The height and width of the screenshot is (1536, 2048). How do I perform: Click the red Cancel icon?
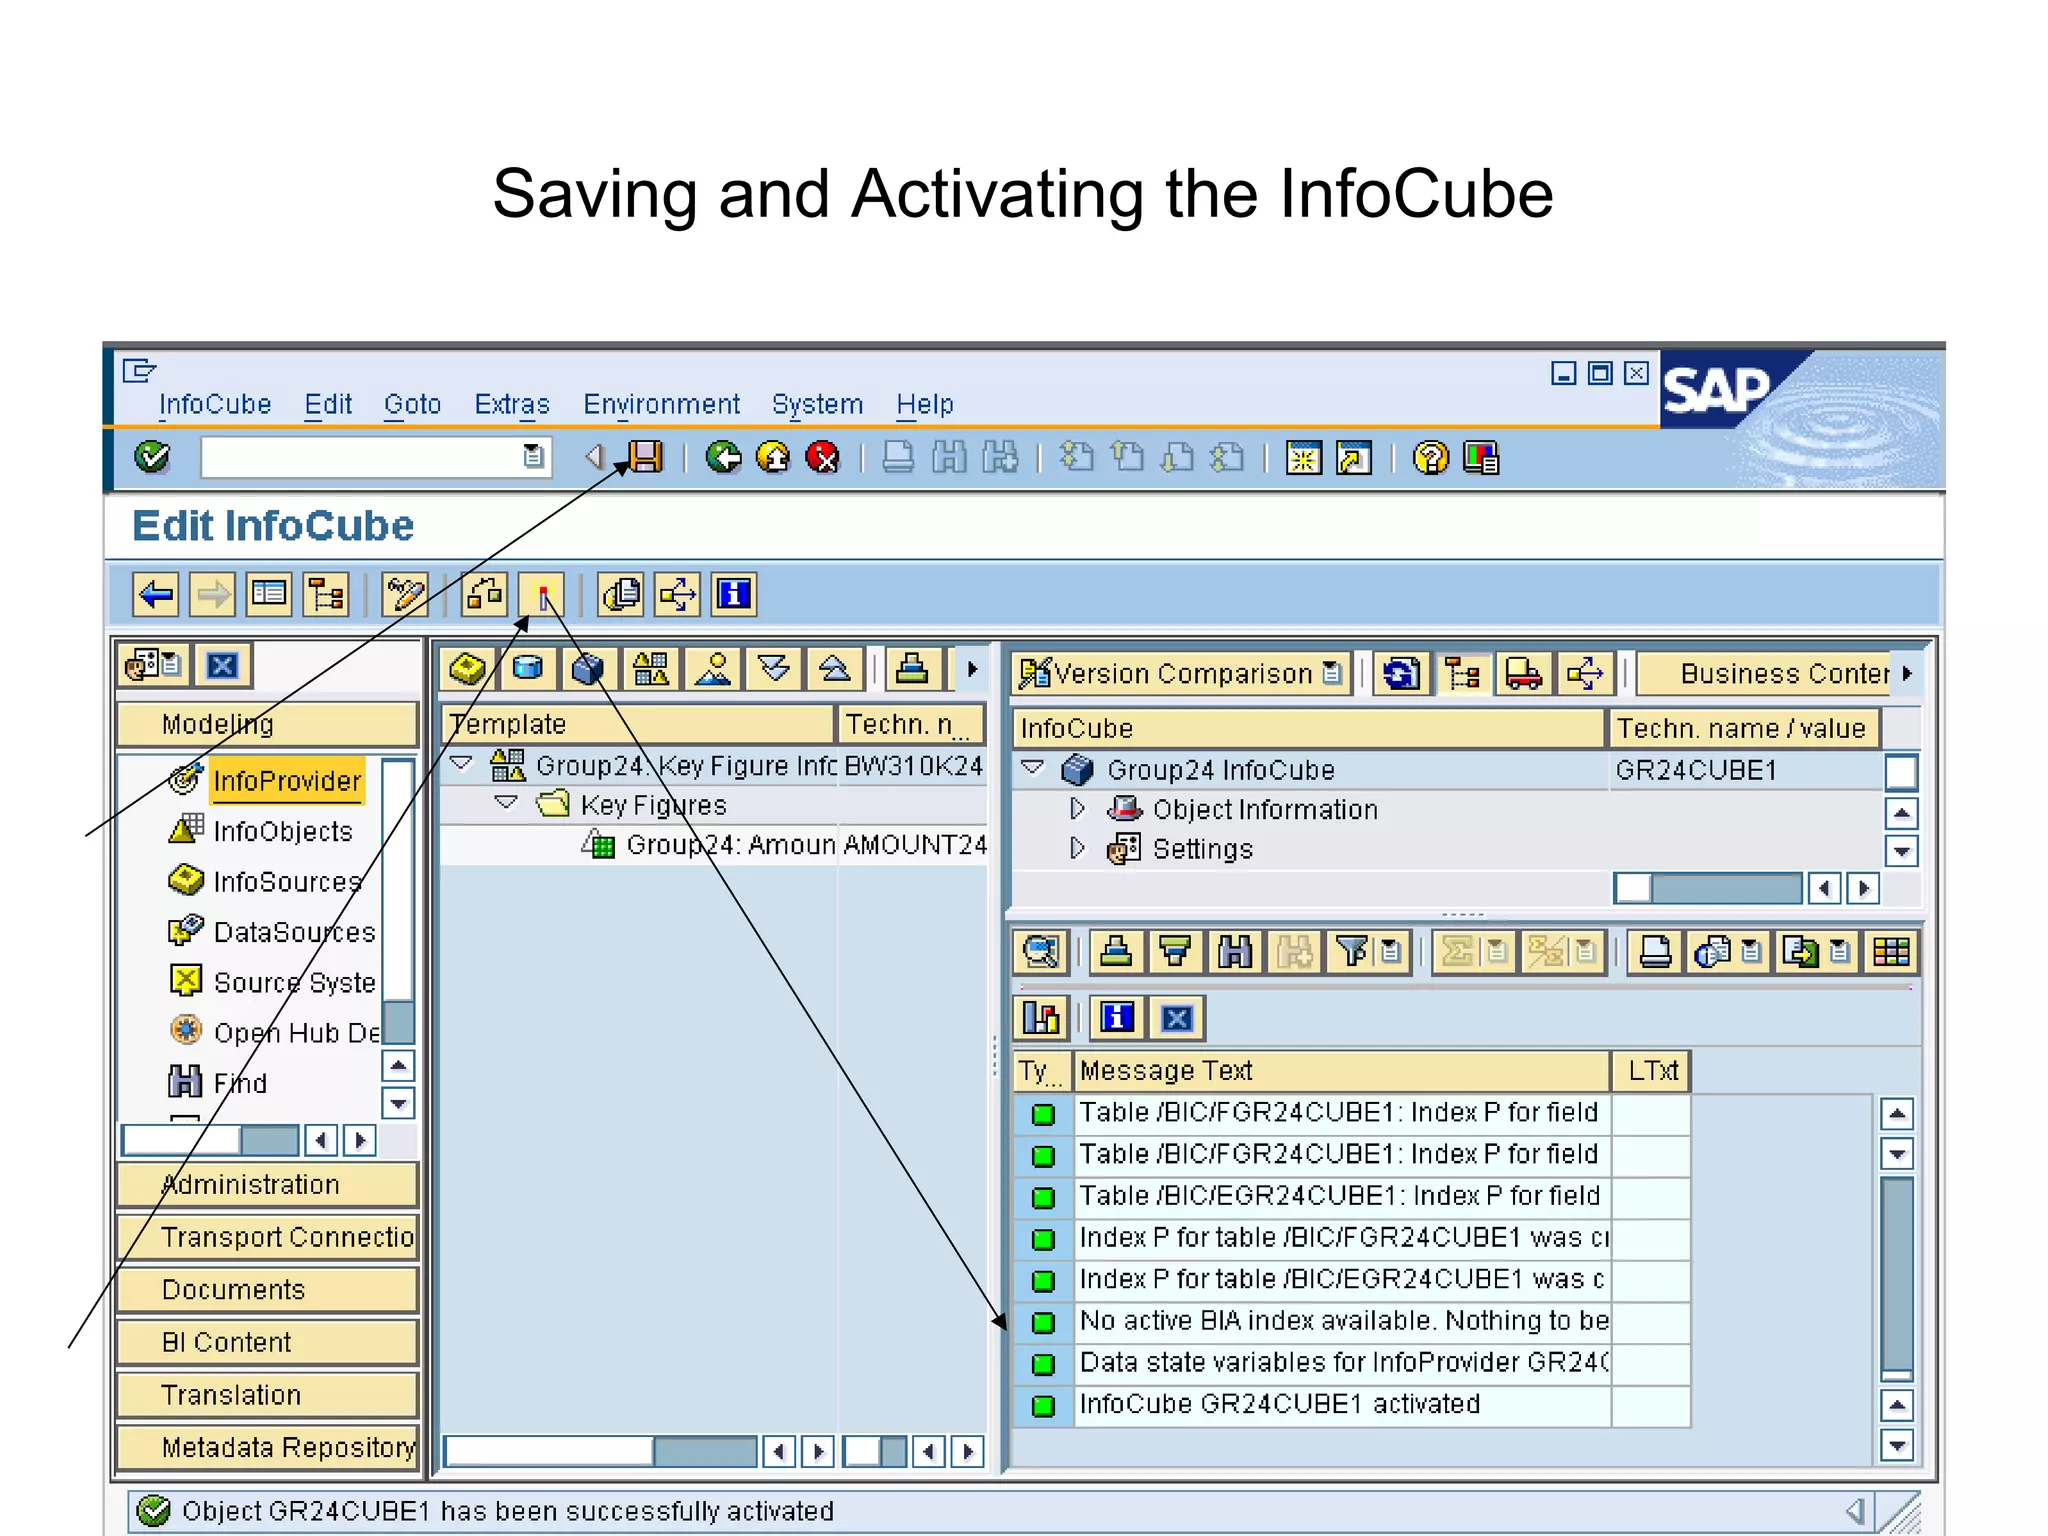[822, 458]
